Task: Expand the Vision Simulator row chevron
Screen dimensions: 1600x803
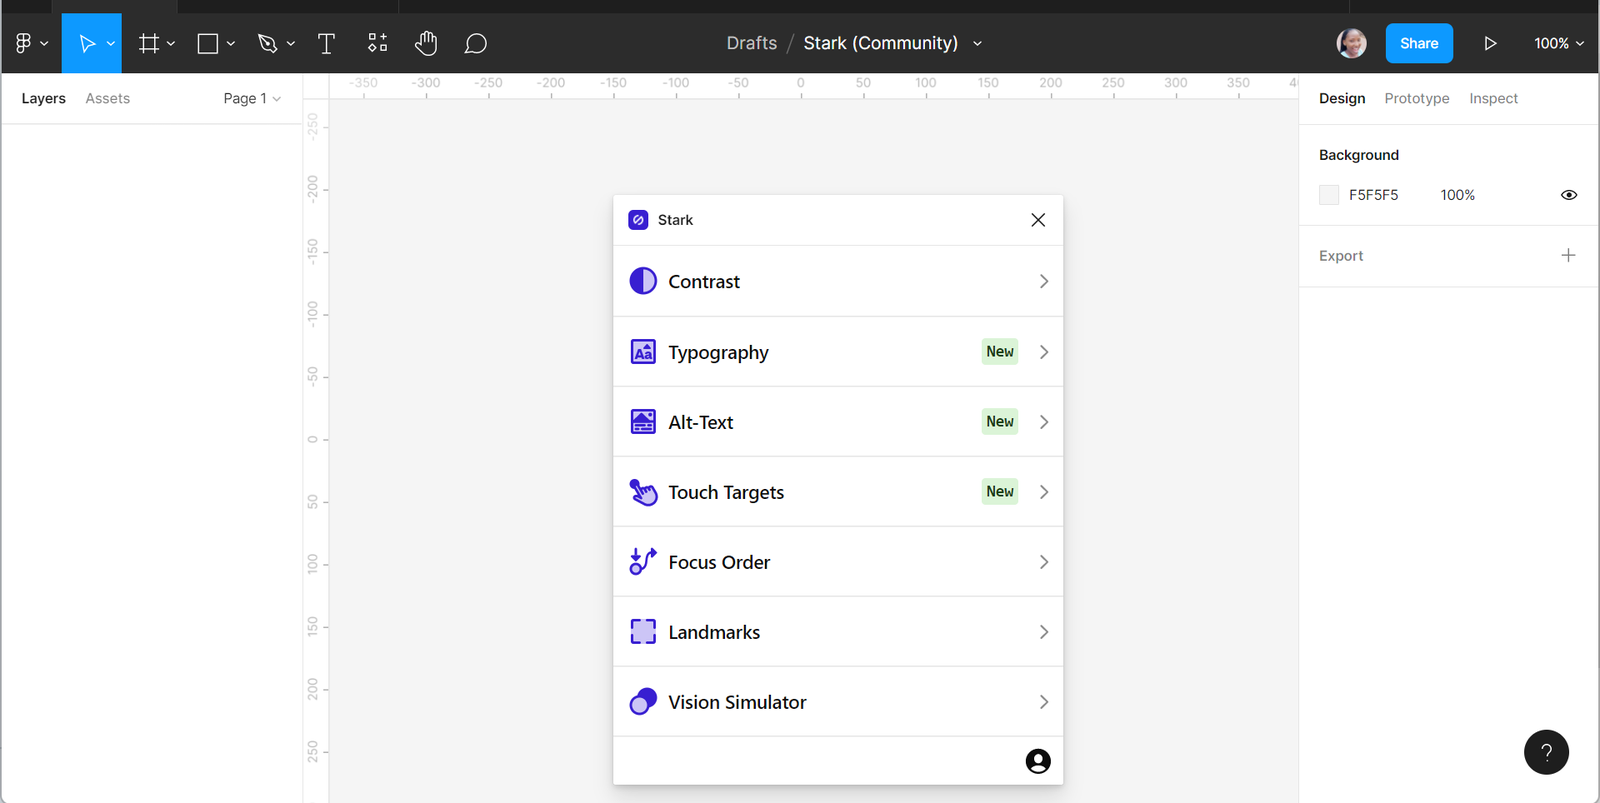Action: (x=1044, y=702)
